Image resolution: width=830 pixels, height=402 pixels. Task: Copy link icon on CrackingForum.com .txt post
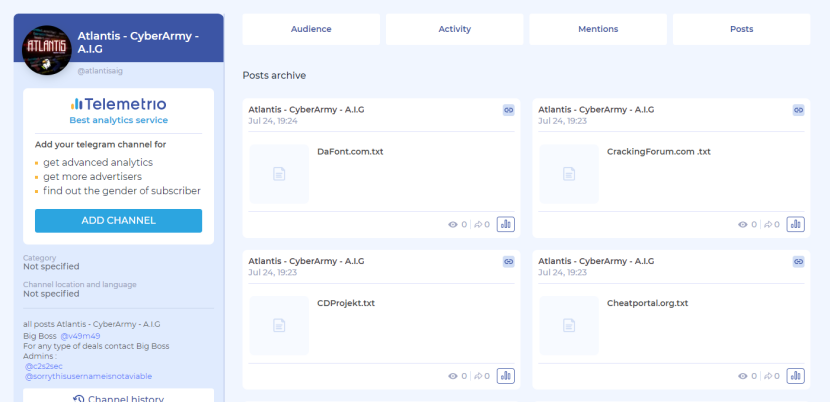point(798,110)
